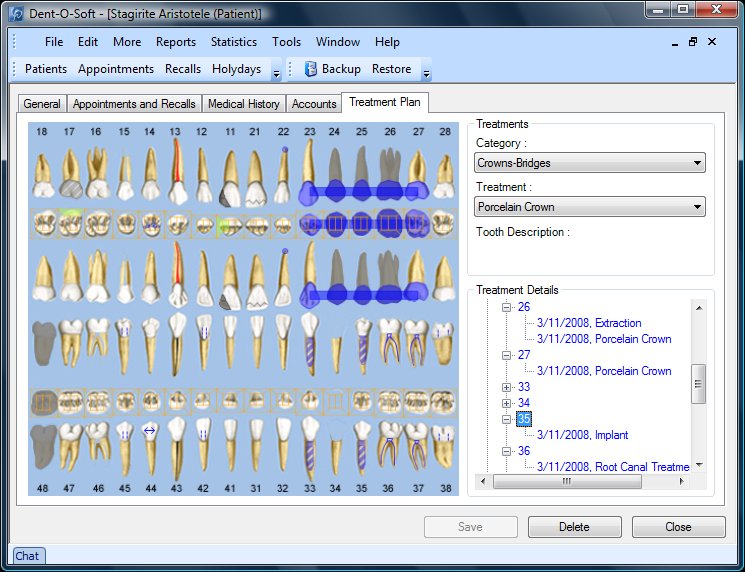Open the General tab
The width and height of the screenshot is (745, 572).
42,104
